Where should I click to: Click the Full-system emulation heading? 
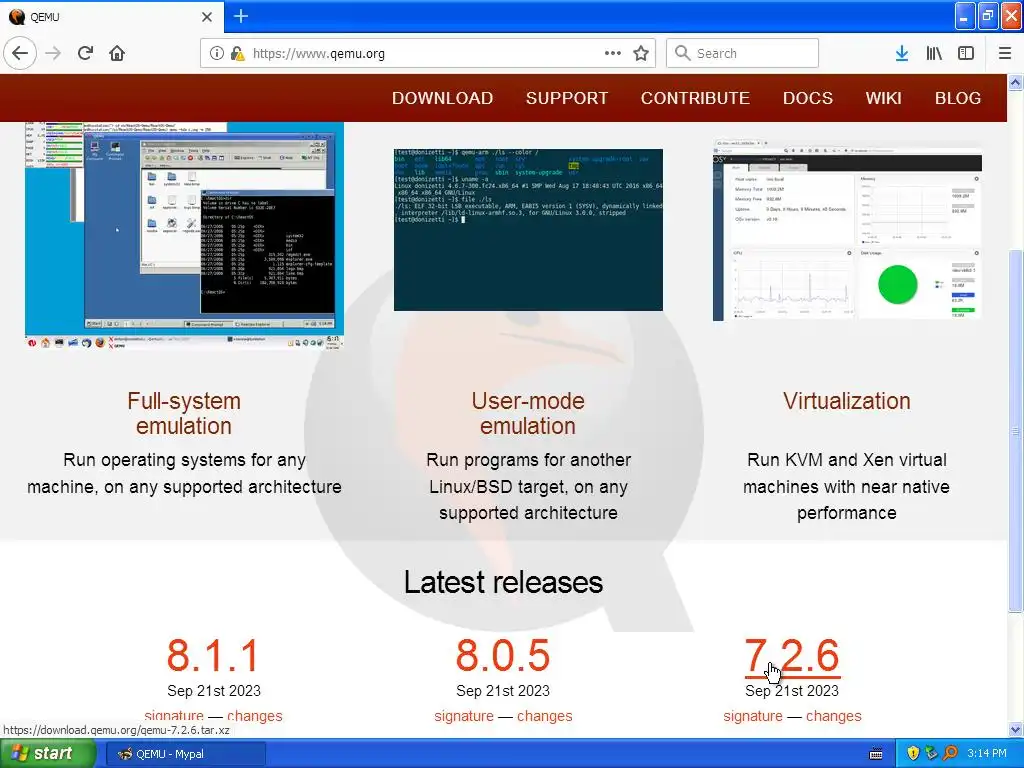184,413
